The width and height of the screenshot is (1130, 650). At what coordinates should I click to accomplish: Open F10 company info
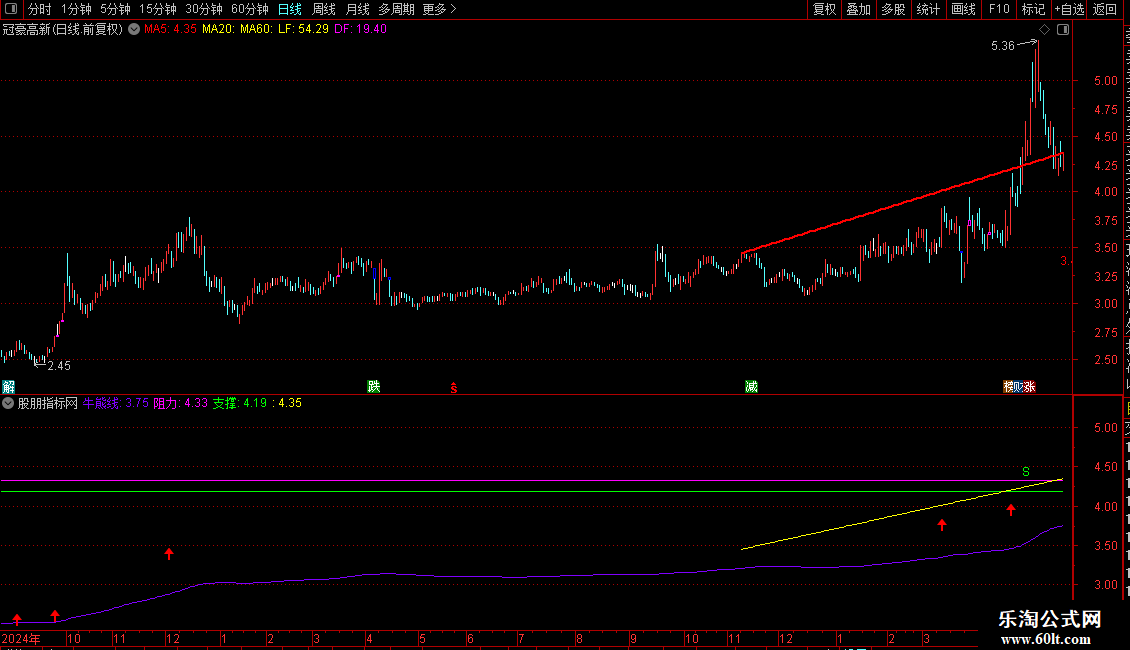coord(999,9)
